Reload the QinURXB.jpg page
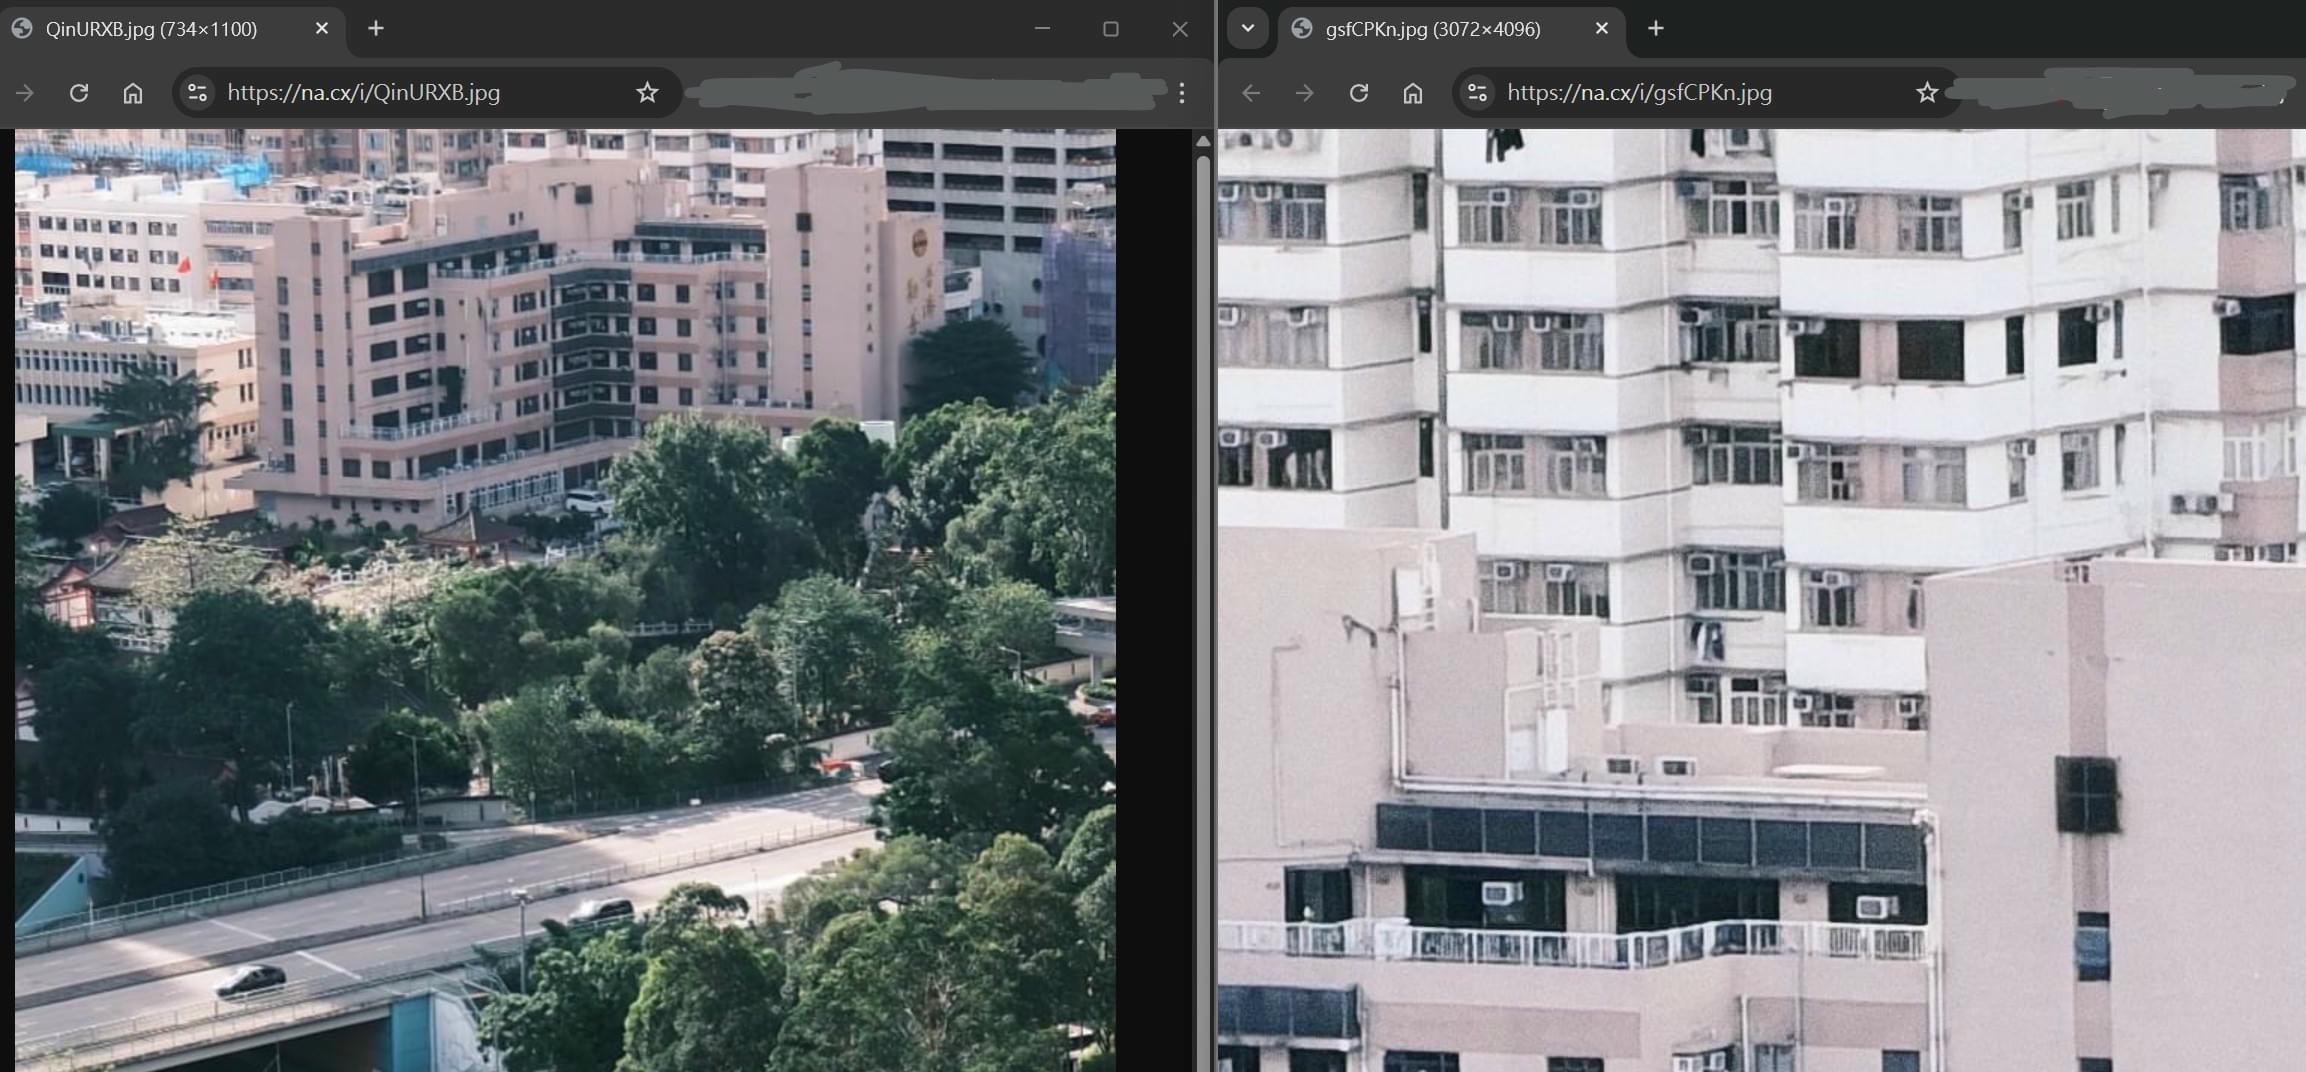 point(79,93)
